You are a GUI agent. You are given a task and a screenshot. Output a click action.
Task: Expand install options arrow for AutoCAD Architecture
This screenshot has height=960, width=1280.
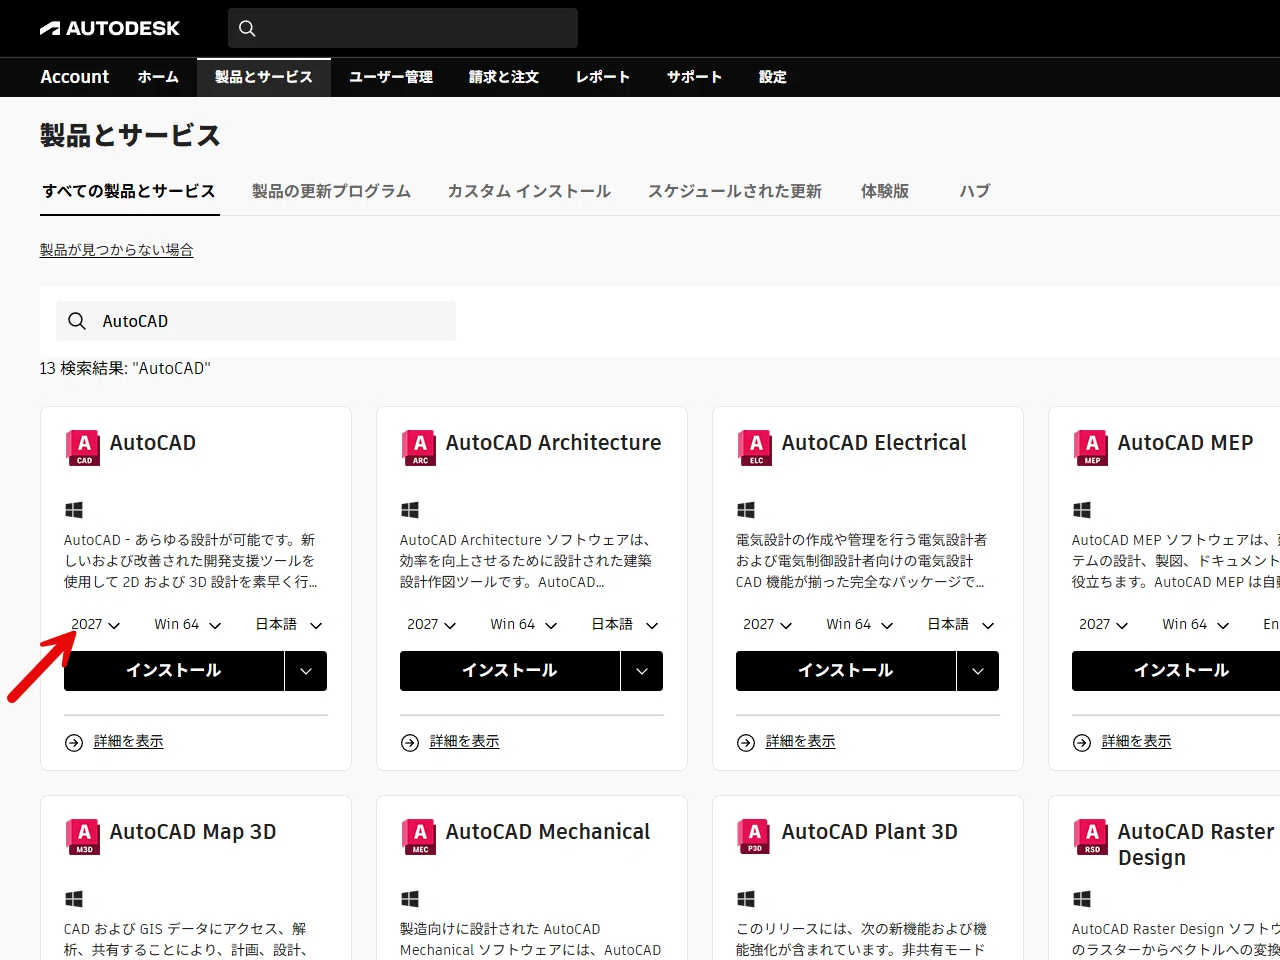pos(642,671)
